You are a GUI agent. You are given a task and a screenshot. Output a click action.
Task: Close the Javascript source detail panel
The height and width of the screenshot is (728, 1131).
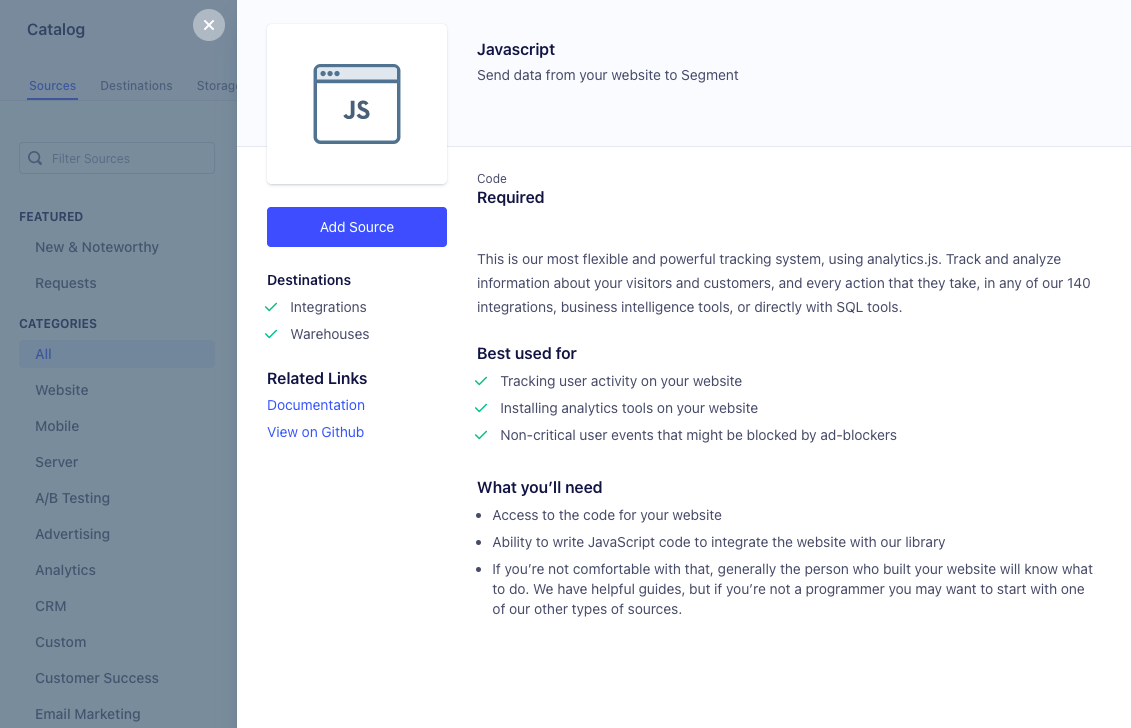click(208, 25)
